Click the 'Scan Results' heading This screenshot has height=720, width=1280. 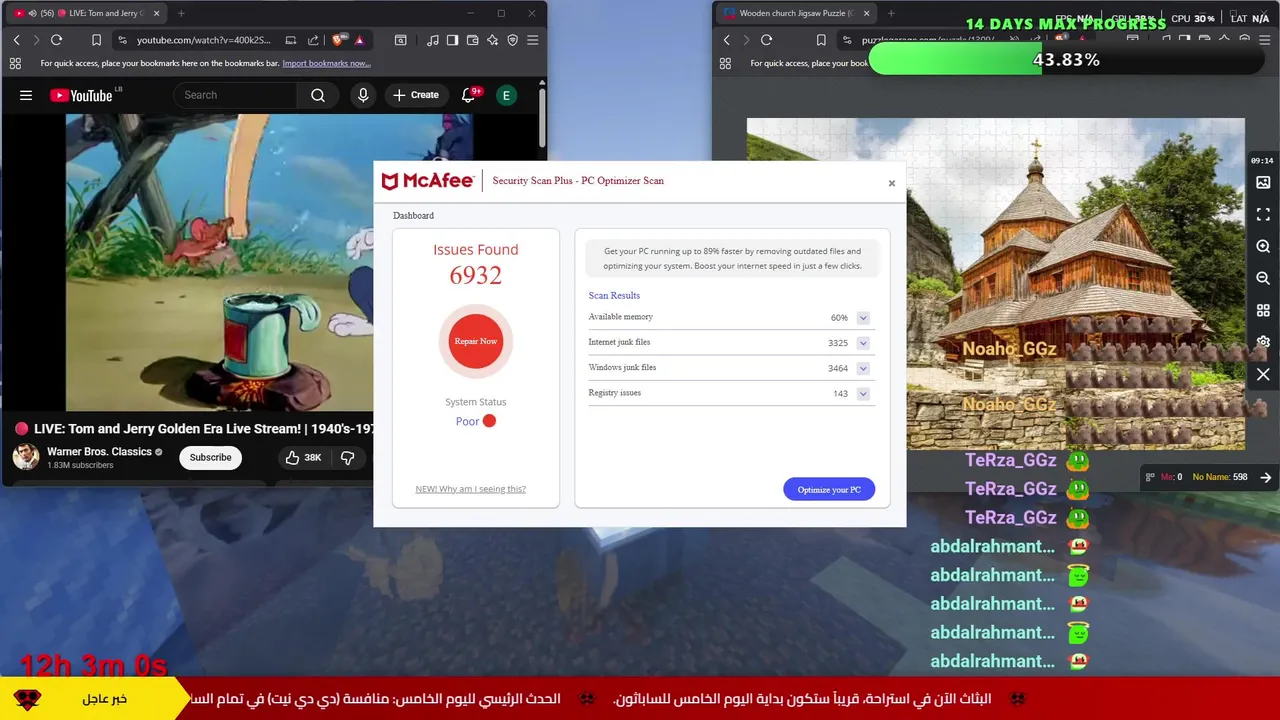pyautogui.click(x=614, y=295)
